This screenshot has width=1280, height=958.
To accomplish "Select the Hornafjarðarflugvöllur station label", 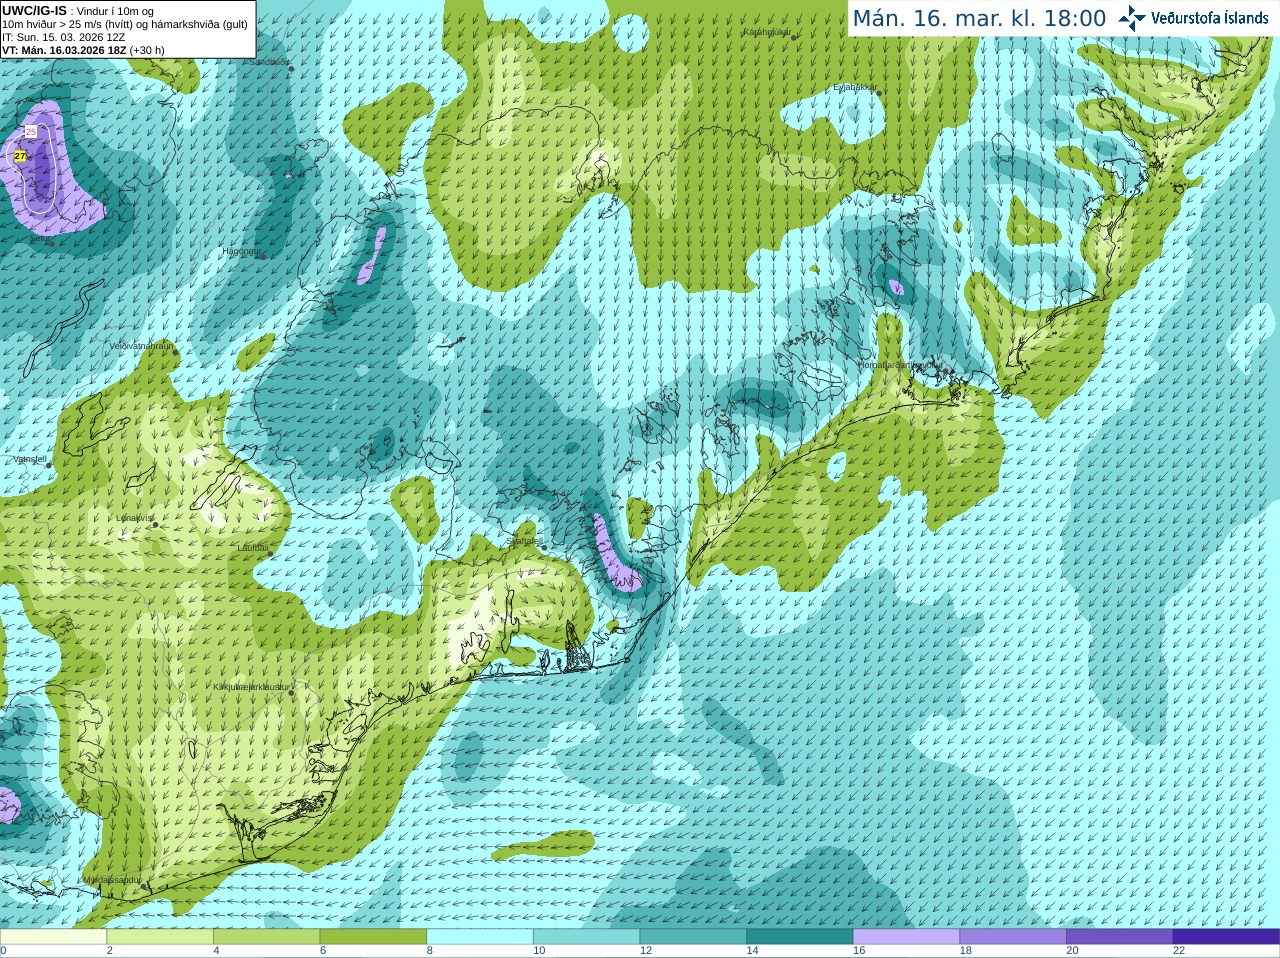I will point(899,365).
